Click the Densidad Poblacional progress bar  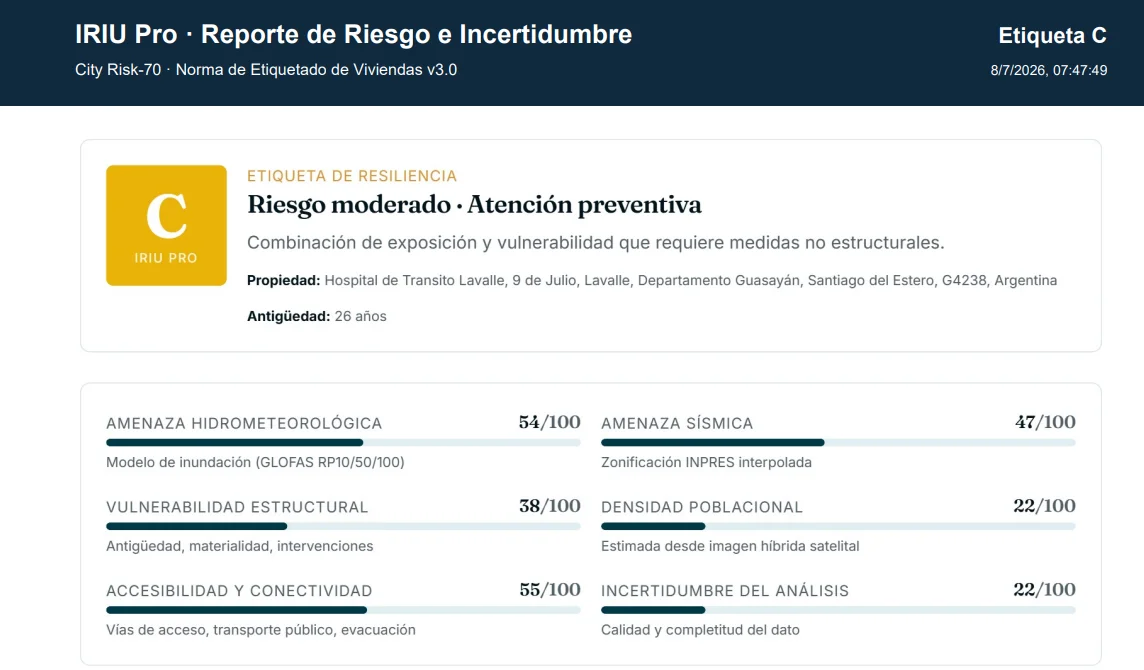[x=838, y=526]
